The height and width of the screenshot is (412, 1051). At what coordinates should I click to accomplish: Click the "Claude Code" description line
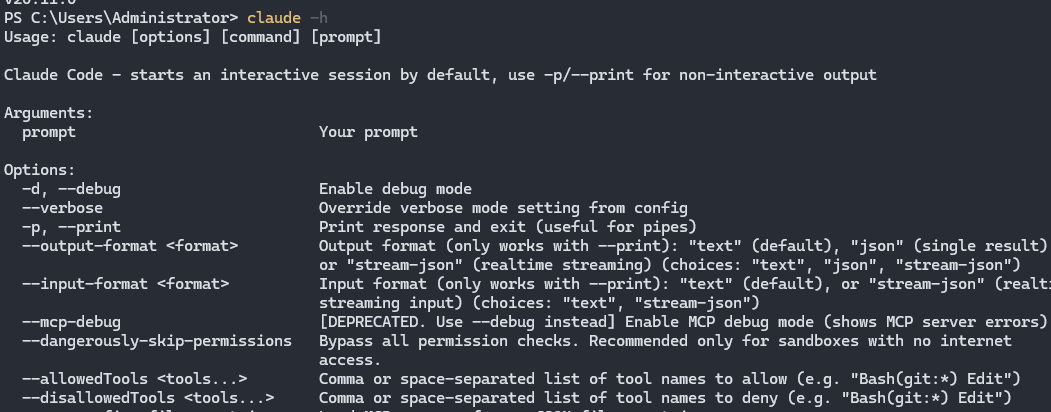tap(440, 75)
